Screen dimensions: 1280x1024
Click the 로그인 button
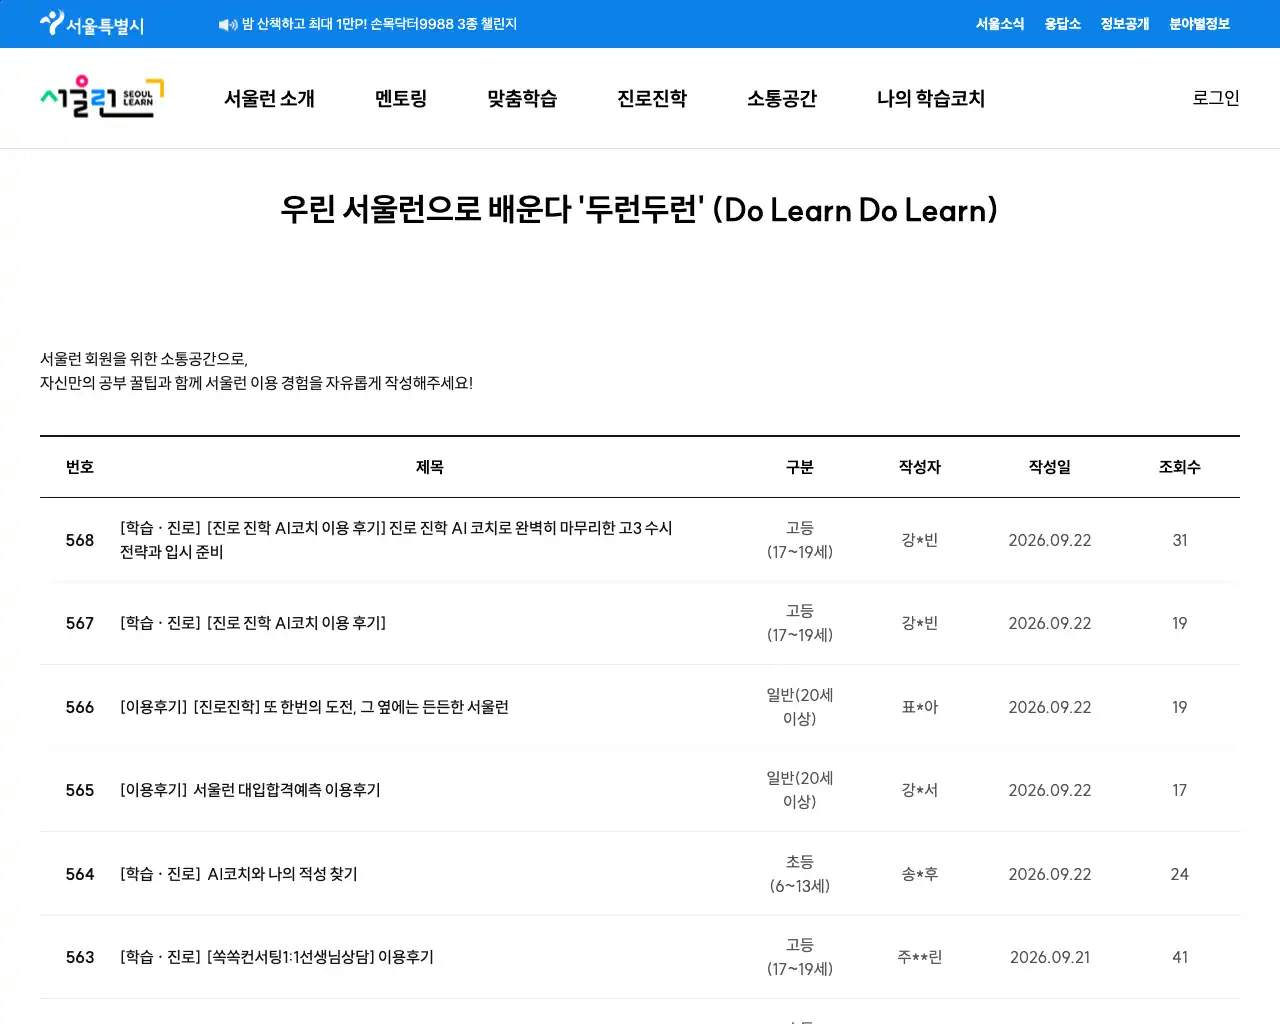(1216, 98)
